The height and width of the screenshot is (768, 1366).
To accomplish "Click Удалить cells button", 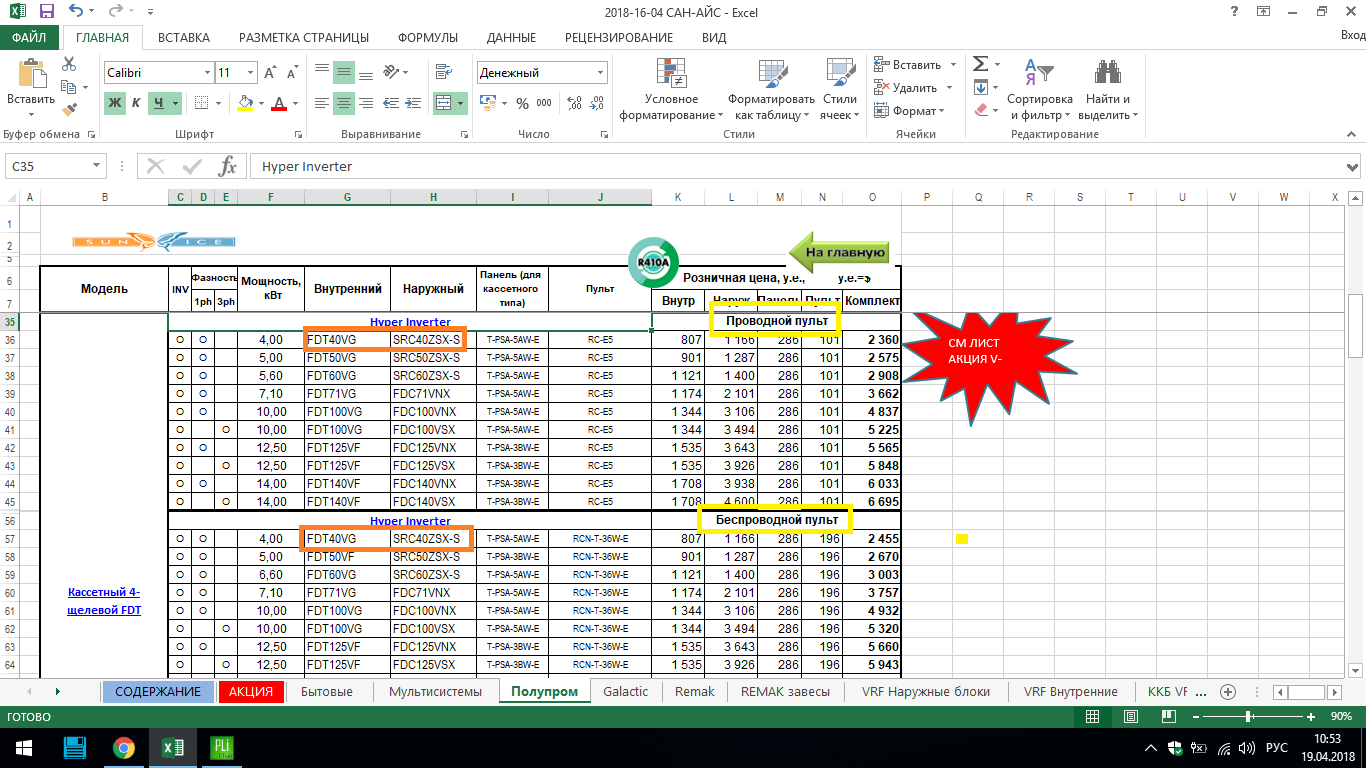I will coord(908,87).
